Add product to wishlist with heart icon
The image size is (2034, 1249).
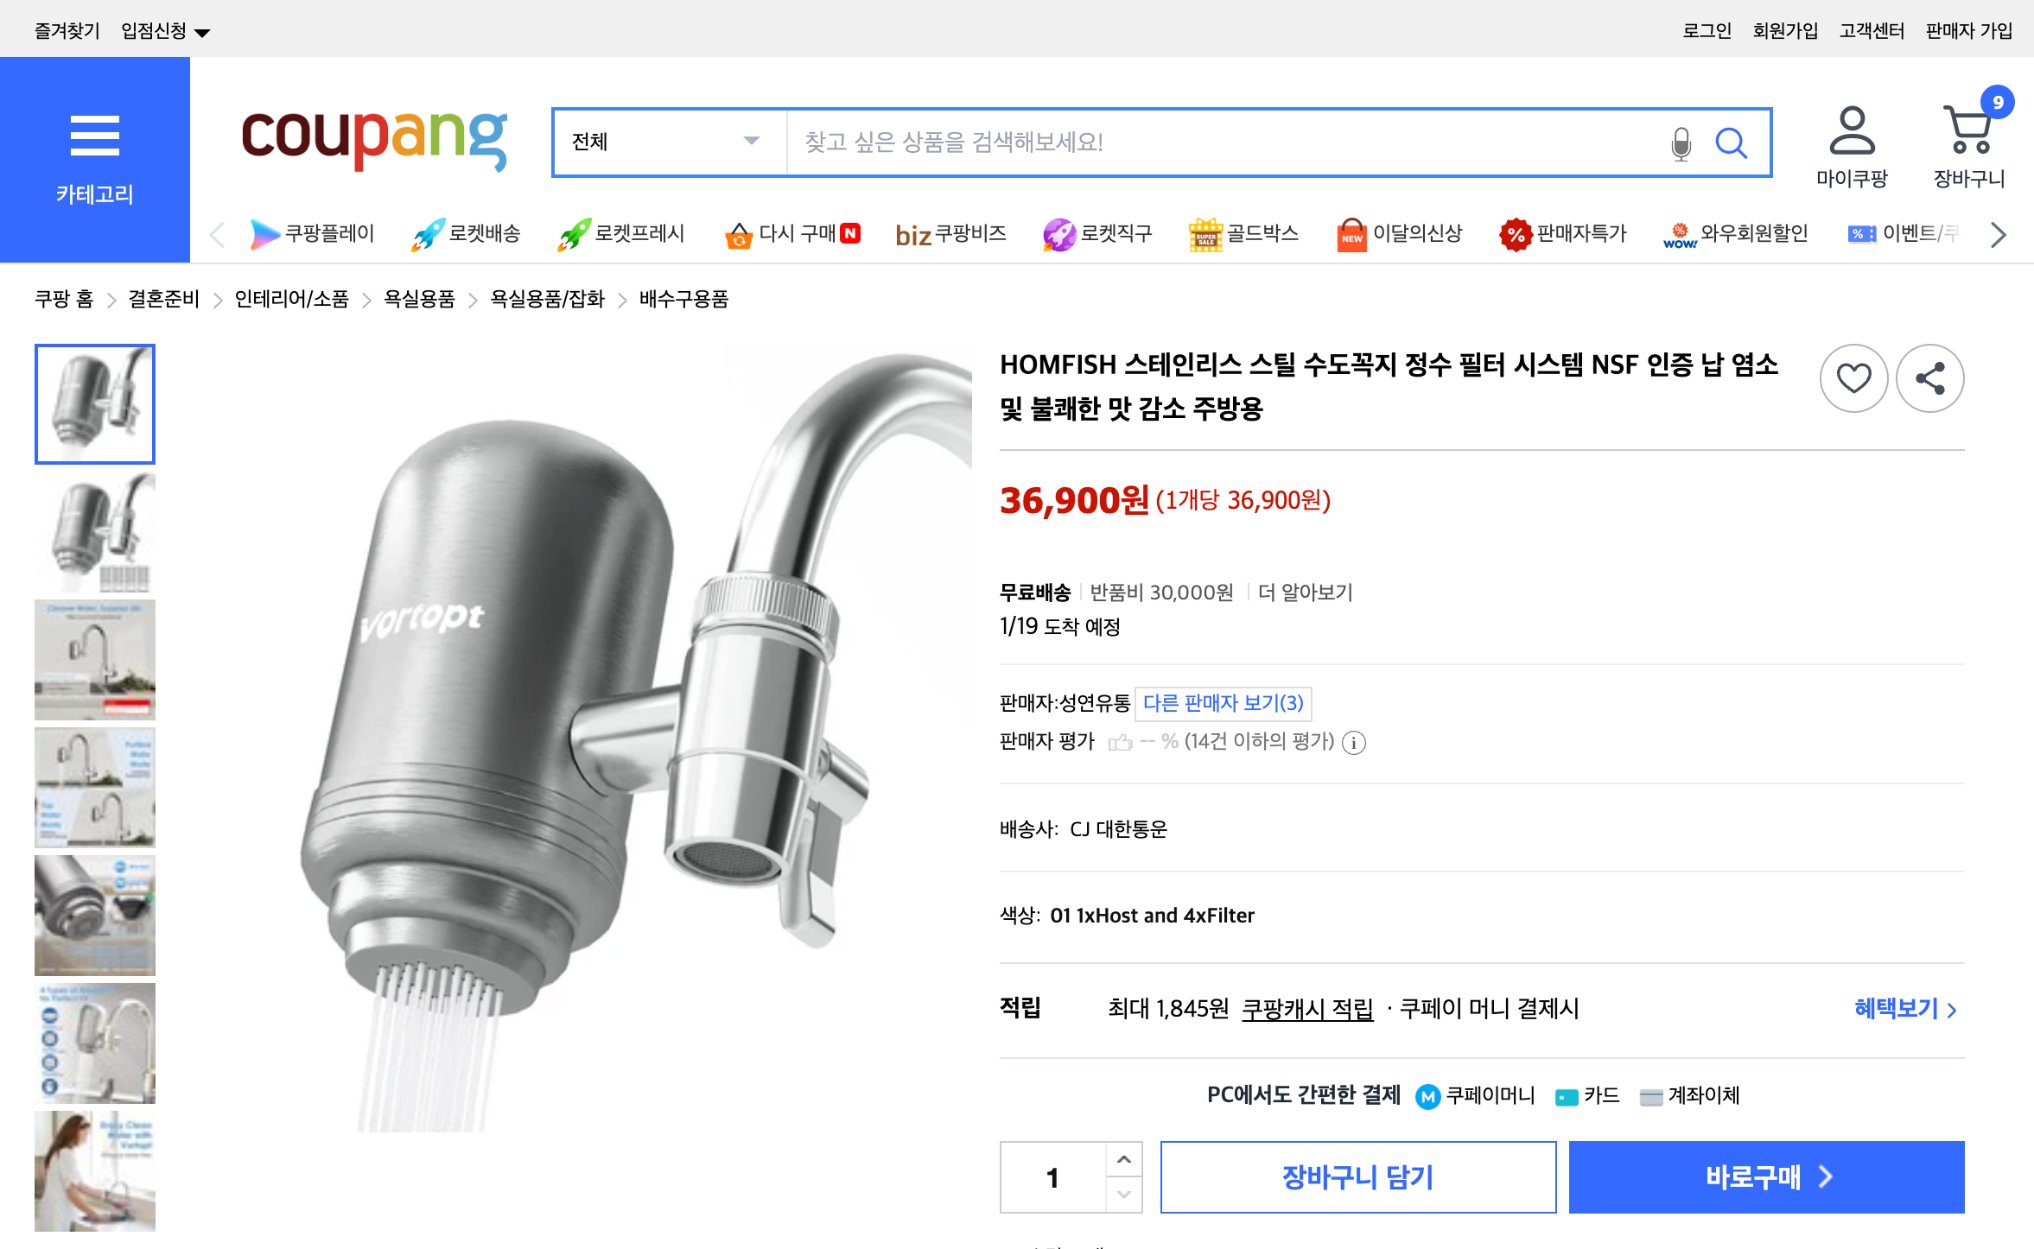(1853, 378)
